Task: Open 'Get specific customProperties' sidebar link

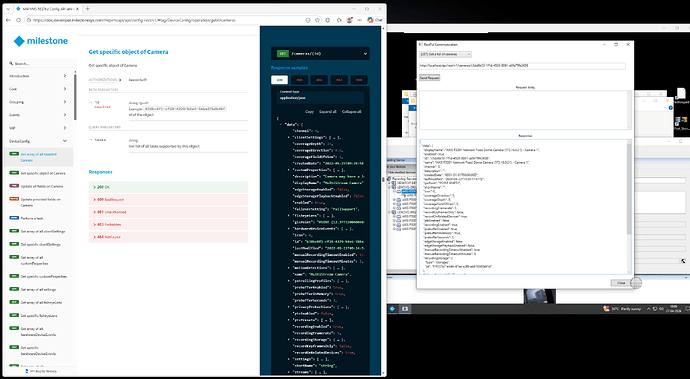Action: (44, 276)
